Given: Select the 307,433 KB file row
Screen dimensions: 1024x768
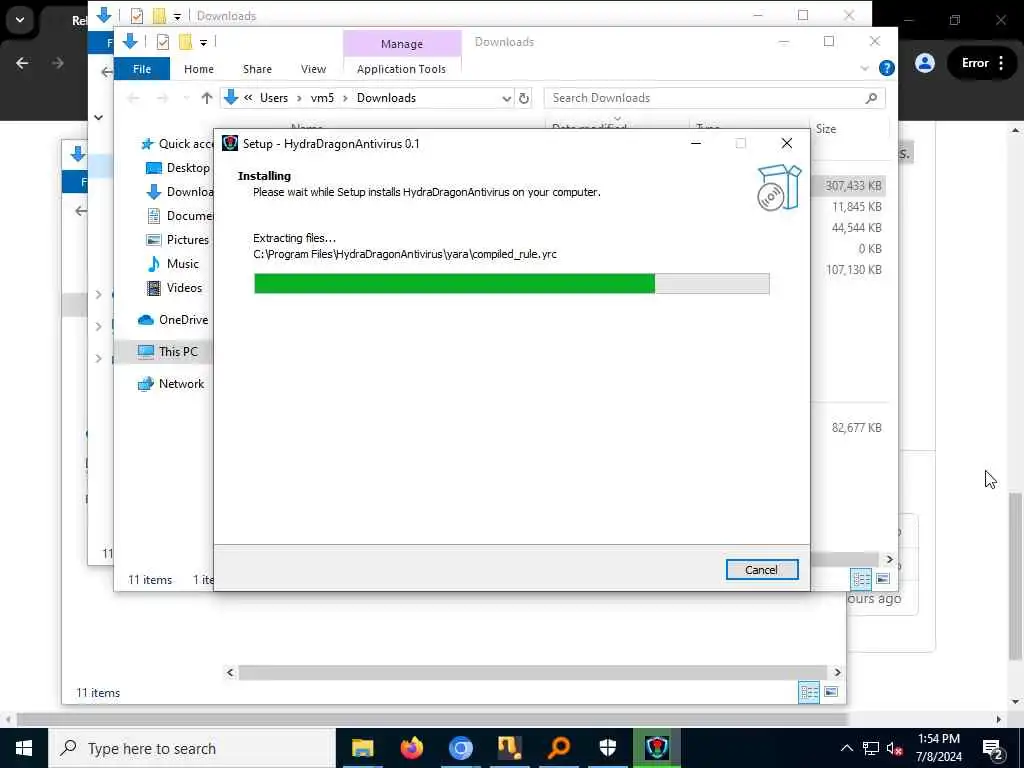Looking at the screenshot, I should tap(848, 185).
